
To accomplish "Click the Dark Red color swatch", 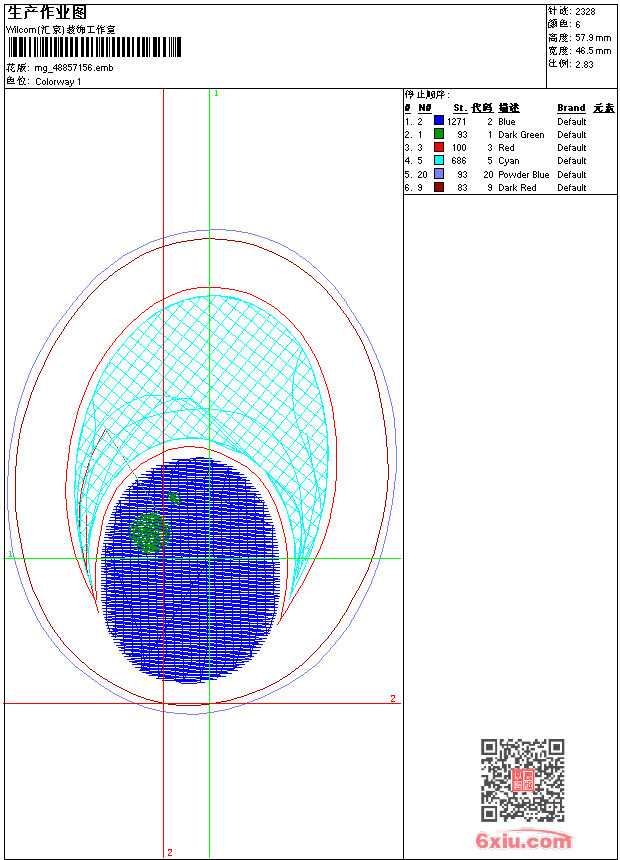I will coord(439,187).
